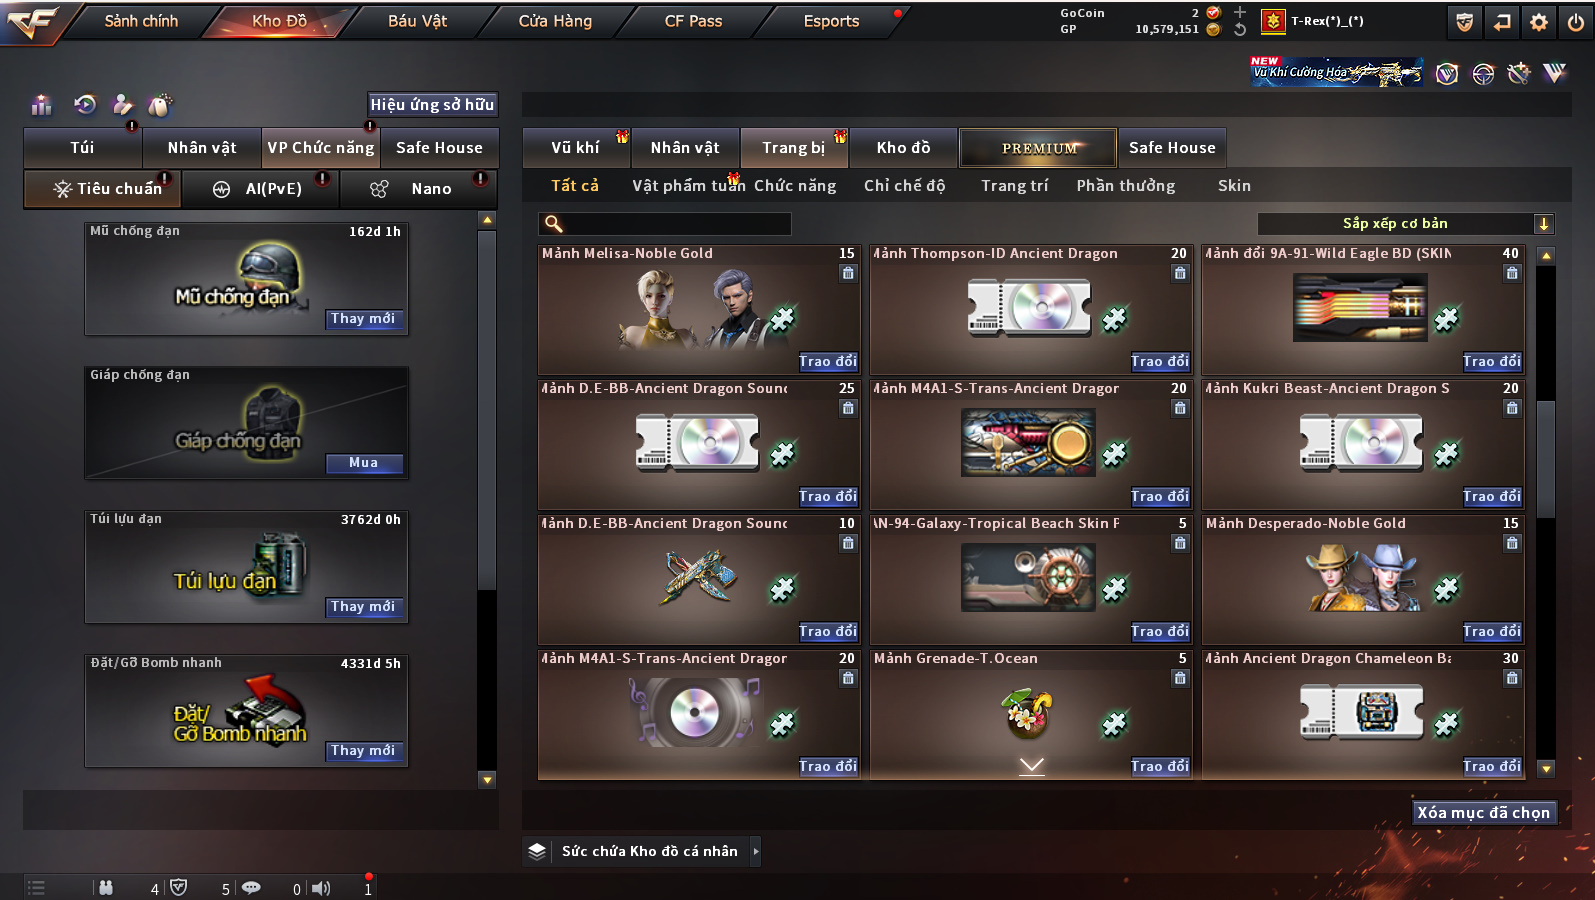Click the chat bubble icon in bottom bar

pos(251,887)
